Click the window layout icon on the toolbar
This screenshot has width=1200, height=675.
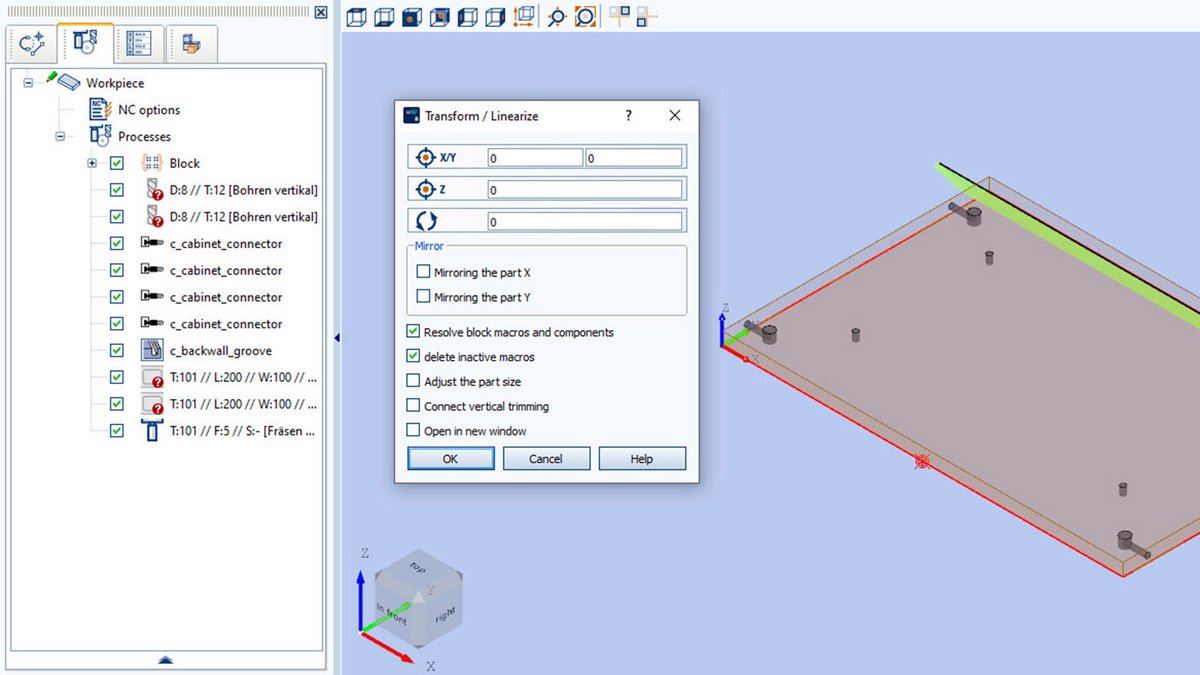[620, 15]
